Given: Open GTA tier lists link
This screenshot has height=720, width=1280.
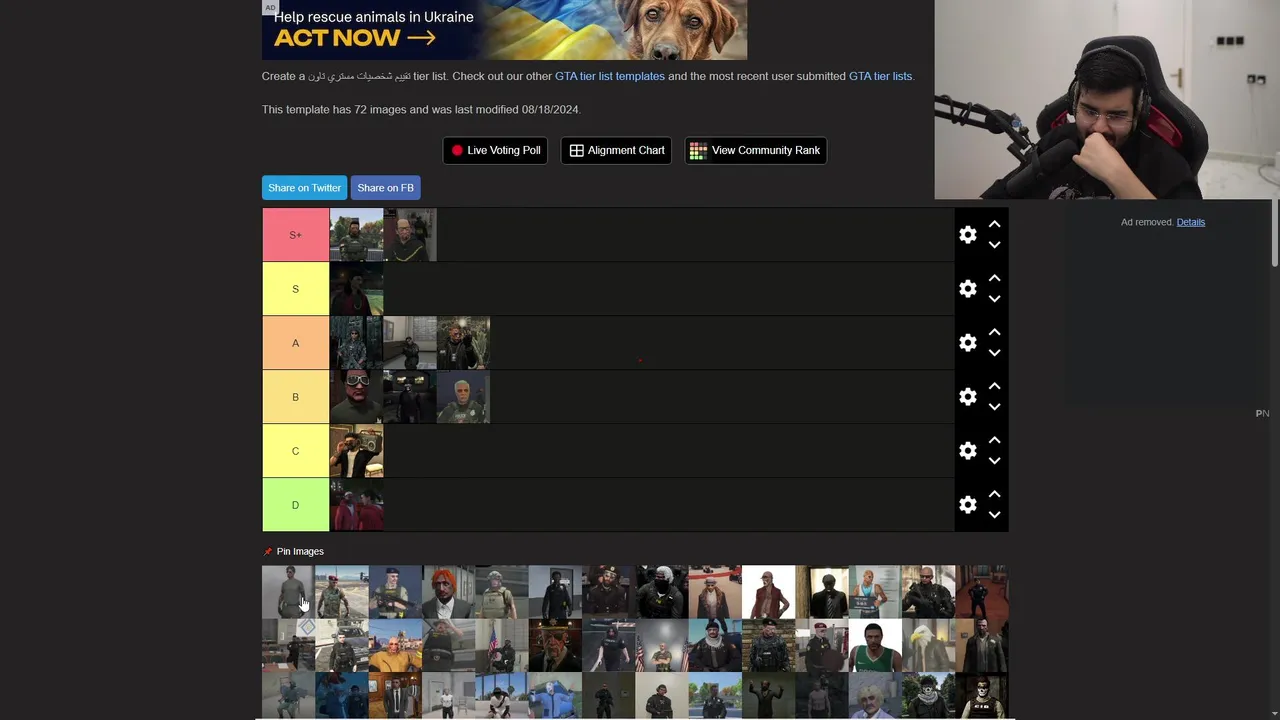Looking at the screenshot, I should pyautogui.click(x=880, y=76).
